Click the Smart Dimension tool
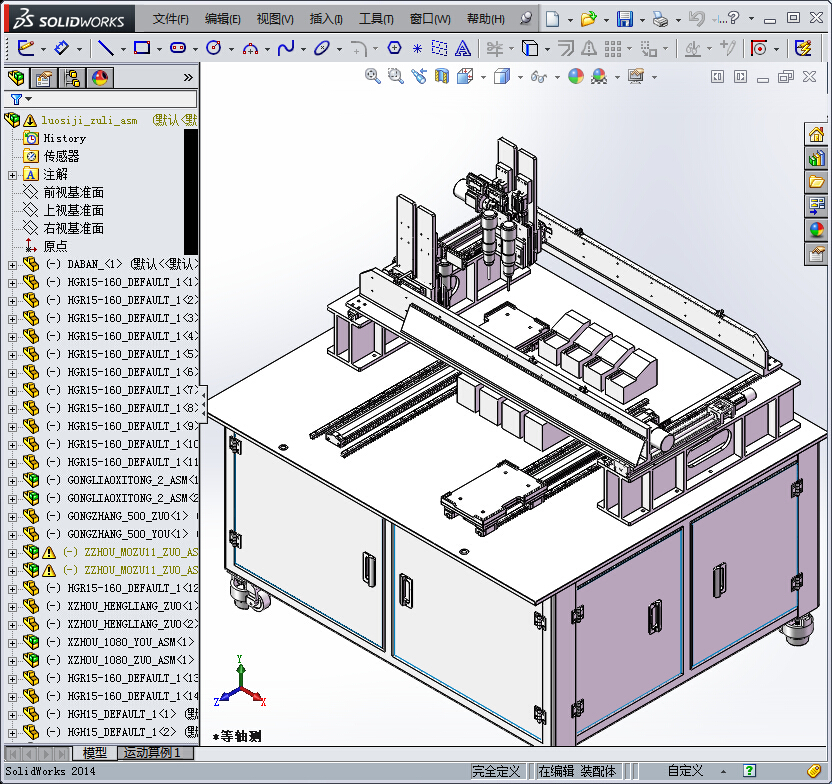The height and width of the screenshot is (784, 832). 62,48
